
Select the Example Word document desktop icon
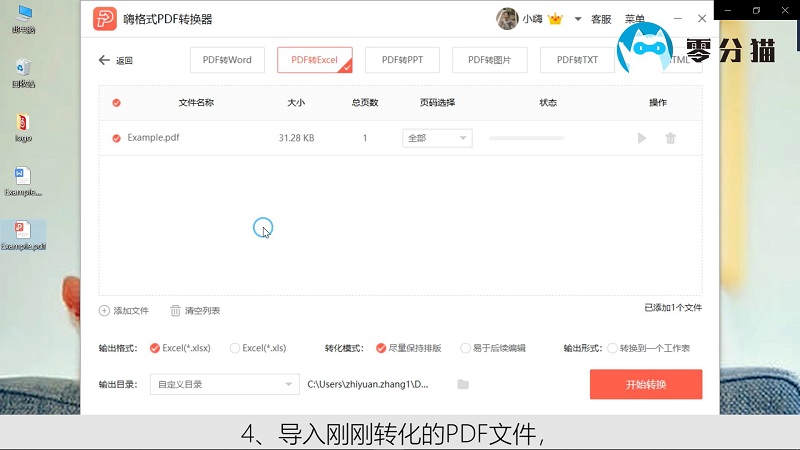pos(23,182)
